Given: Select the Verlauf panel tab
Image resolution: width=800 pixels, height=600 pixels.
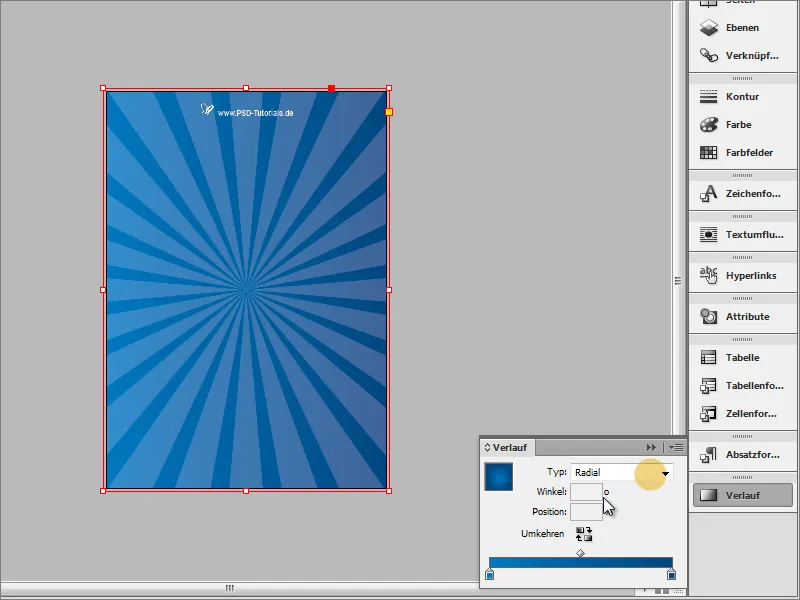Looking at the screenshot, I should click(508, 448).
